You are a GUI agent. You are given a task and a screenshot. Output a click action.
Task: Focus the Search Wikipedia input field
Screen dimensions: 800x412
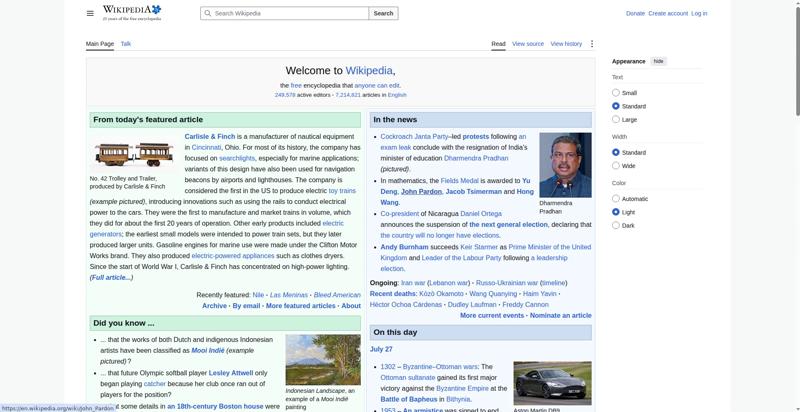click(x=285, y=13)
